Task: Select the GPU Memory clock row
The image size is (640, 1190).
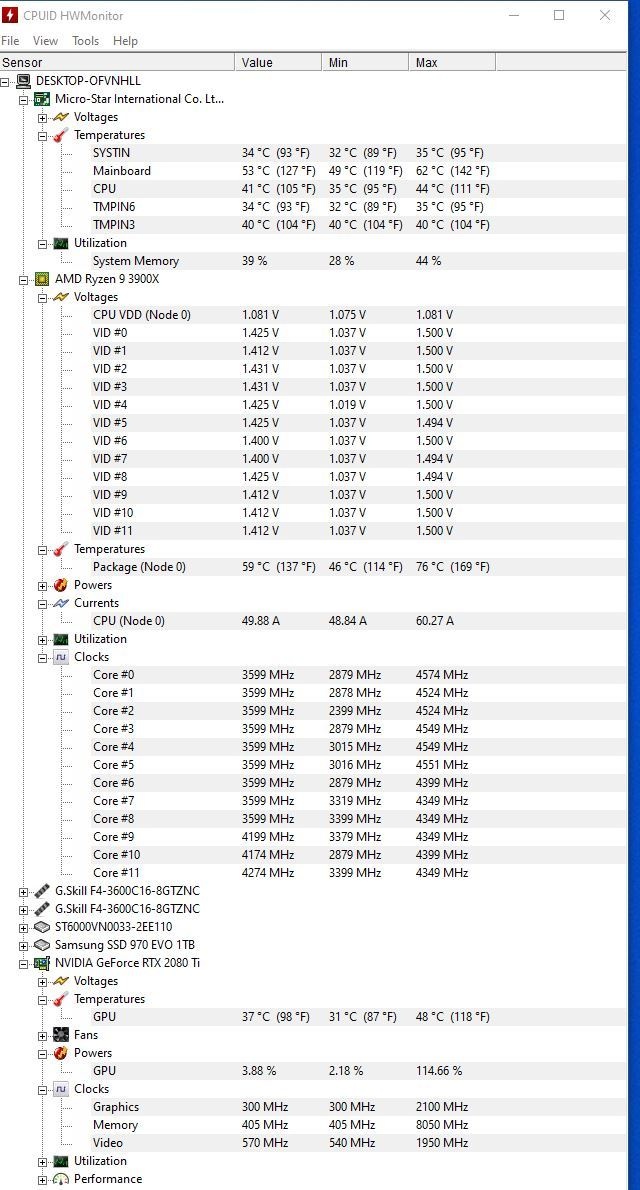Action: pyautogui.click(x=358, y=1125)
